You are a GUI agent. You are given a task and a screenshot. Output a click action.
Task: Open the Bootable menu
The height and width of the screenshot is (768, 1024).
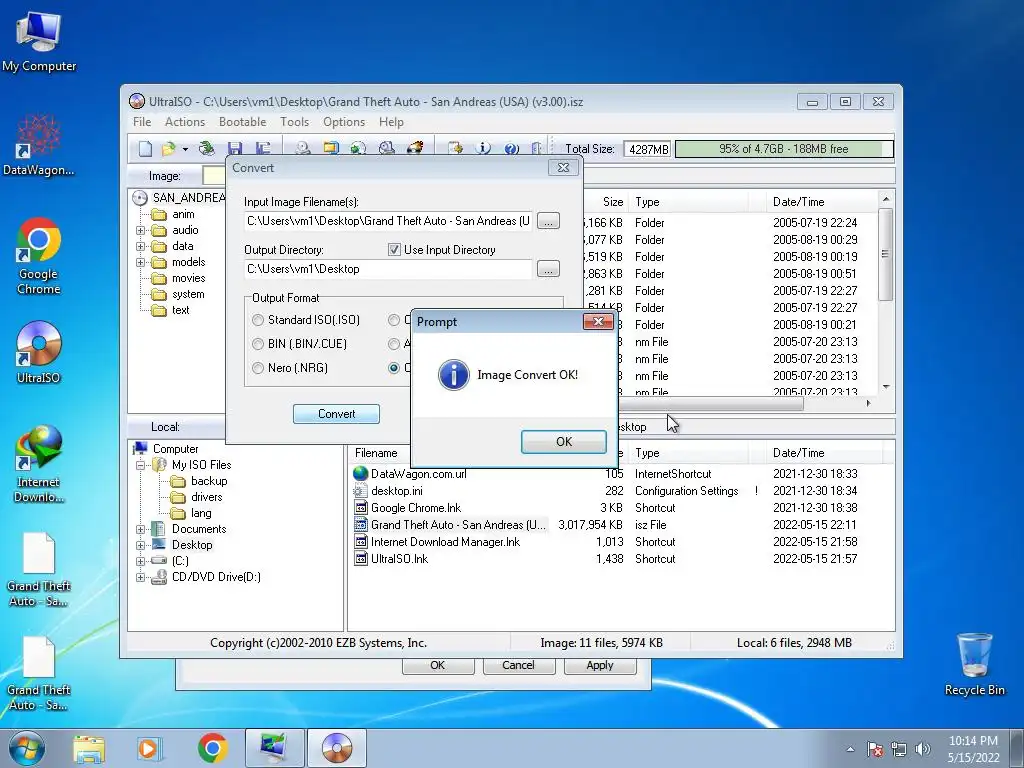pyautogui.click(x=242, y=122)
